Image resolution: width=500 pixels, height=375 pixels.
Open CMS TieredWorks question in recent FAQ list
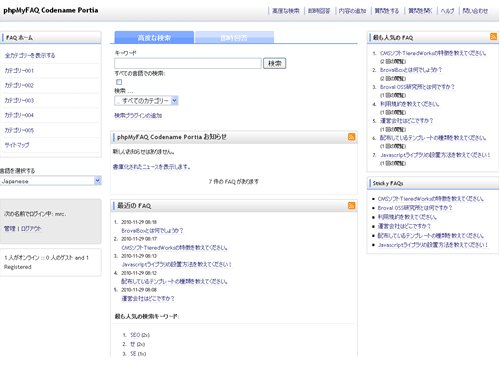pos(174,248)
